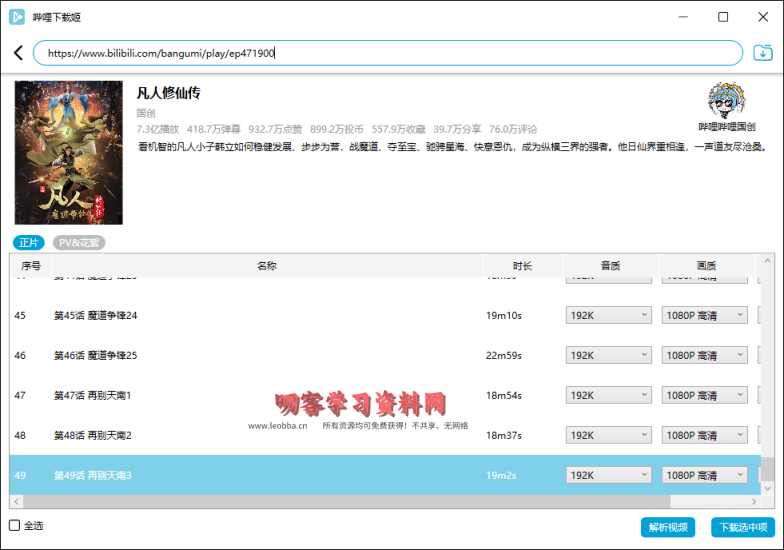784x550 pixels.
Task: Click the 哔哩哔哩国创 uploader name
Action: pos(726,127)
